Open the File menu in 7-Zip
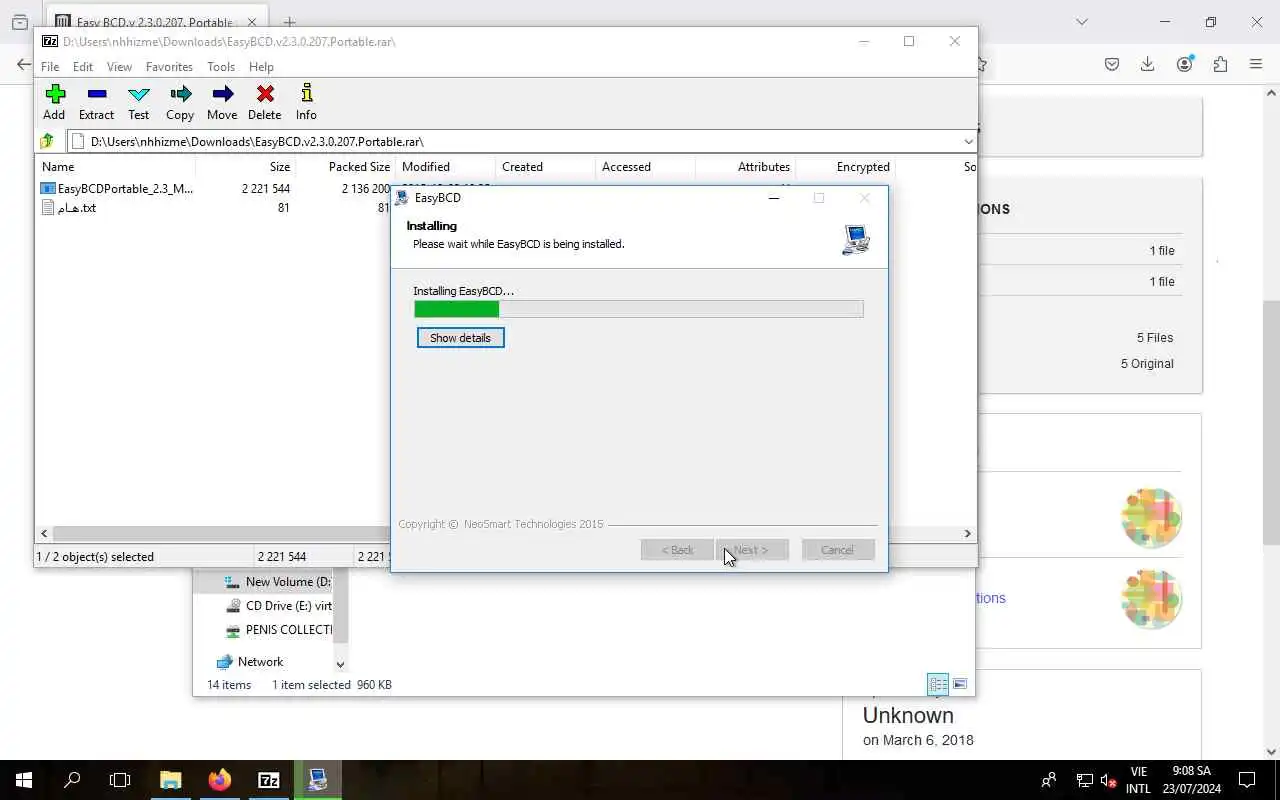Viewport: 1280px width, 800px height. pyautogui.click(x=50, y=67)
